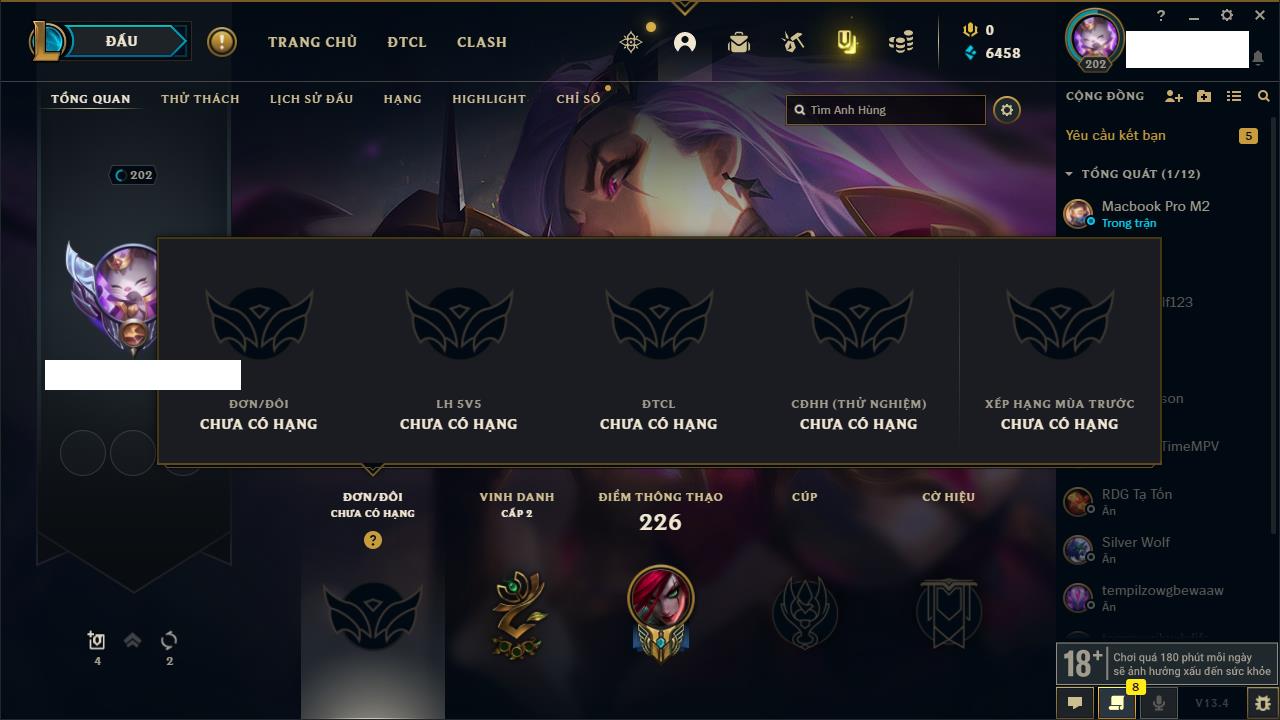
Task: Open the yellow exclamation alert icon
Action: coord(222,42)
